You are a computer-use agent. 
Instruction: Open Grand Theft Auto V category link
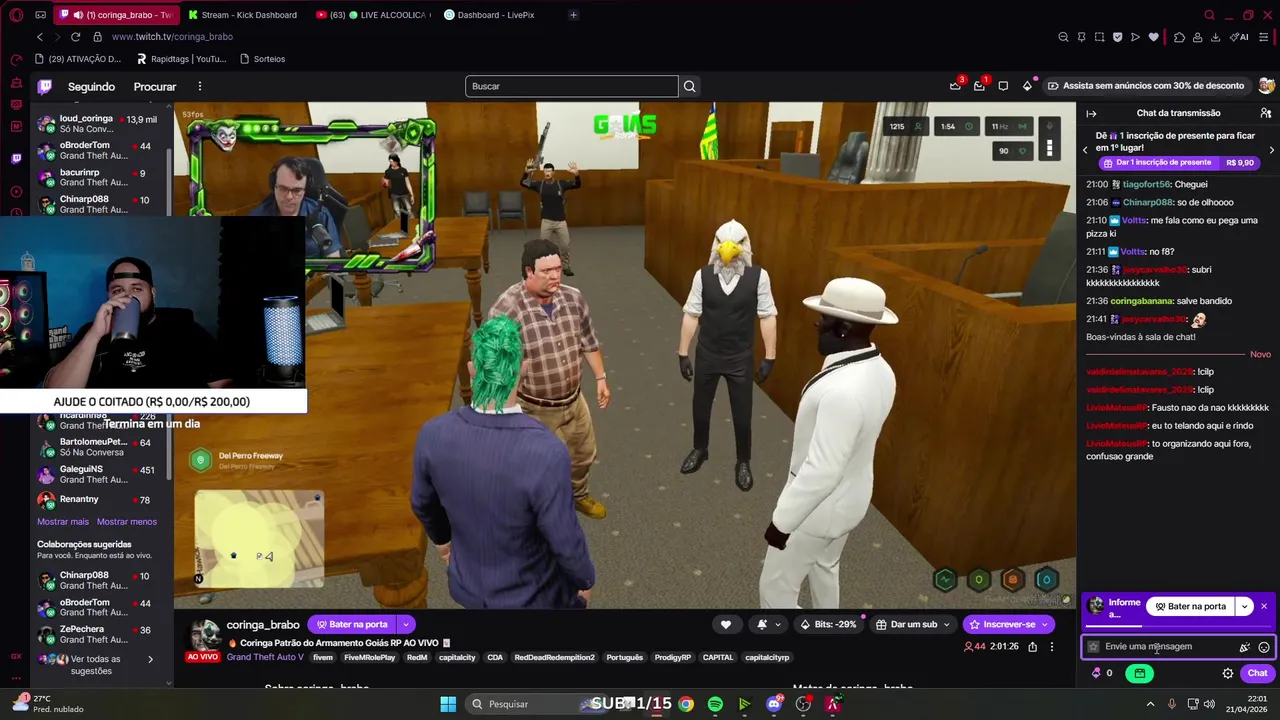click(265, 657)
